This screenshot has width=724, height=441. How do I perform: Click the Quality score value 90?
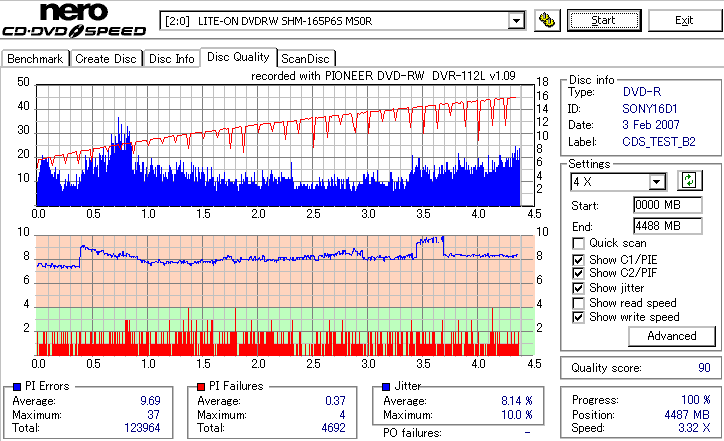pos(704,368)
